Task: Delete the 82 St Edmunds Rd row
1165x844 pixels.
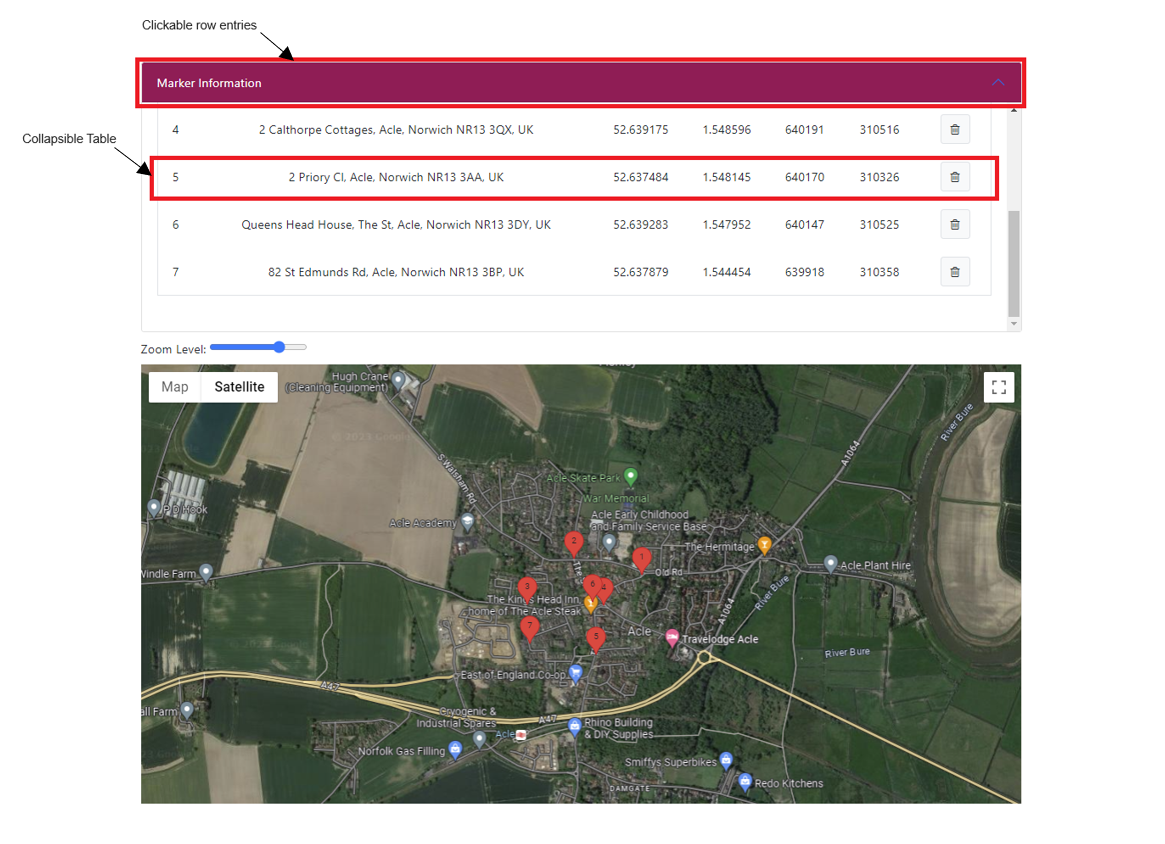Action: [954, 272]
